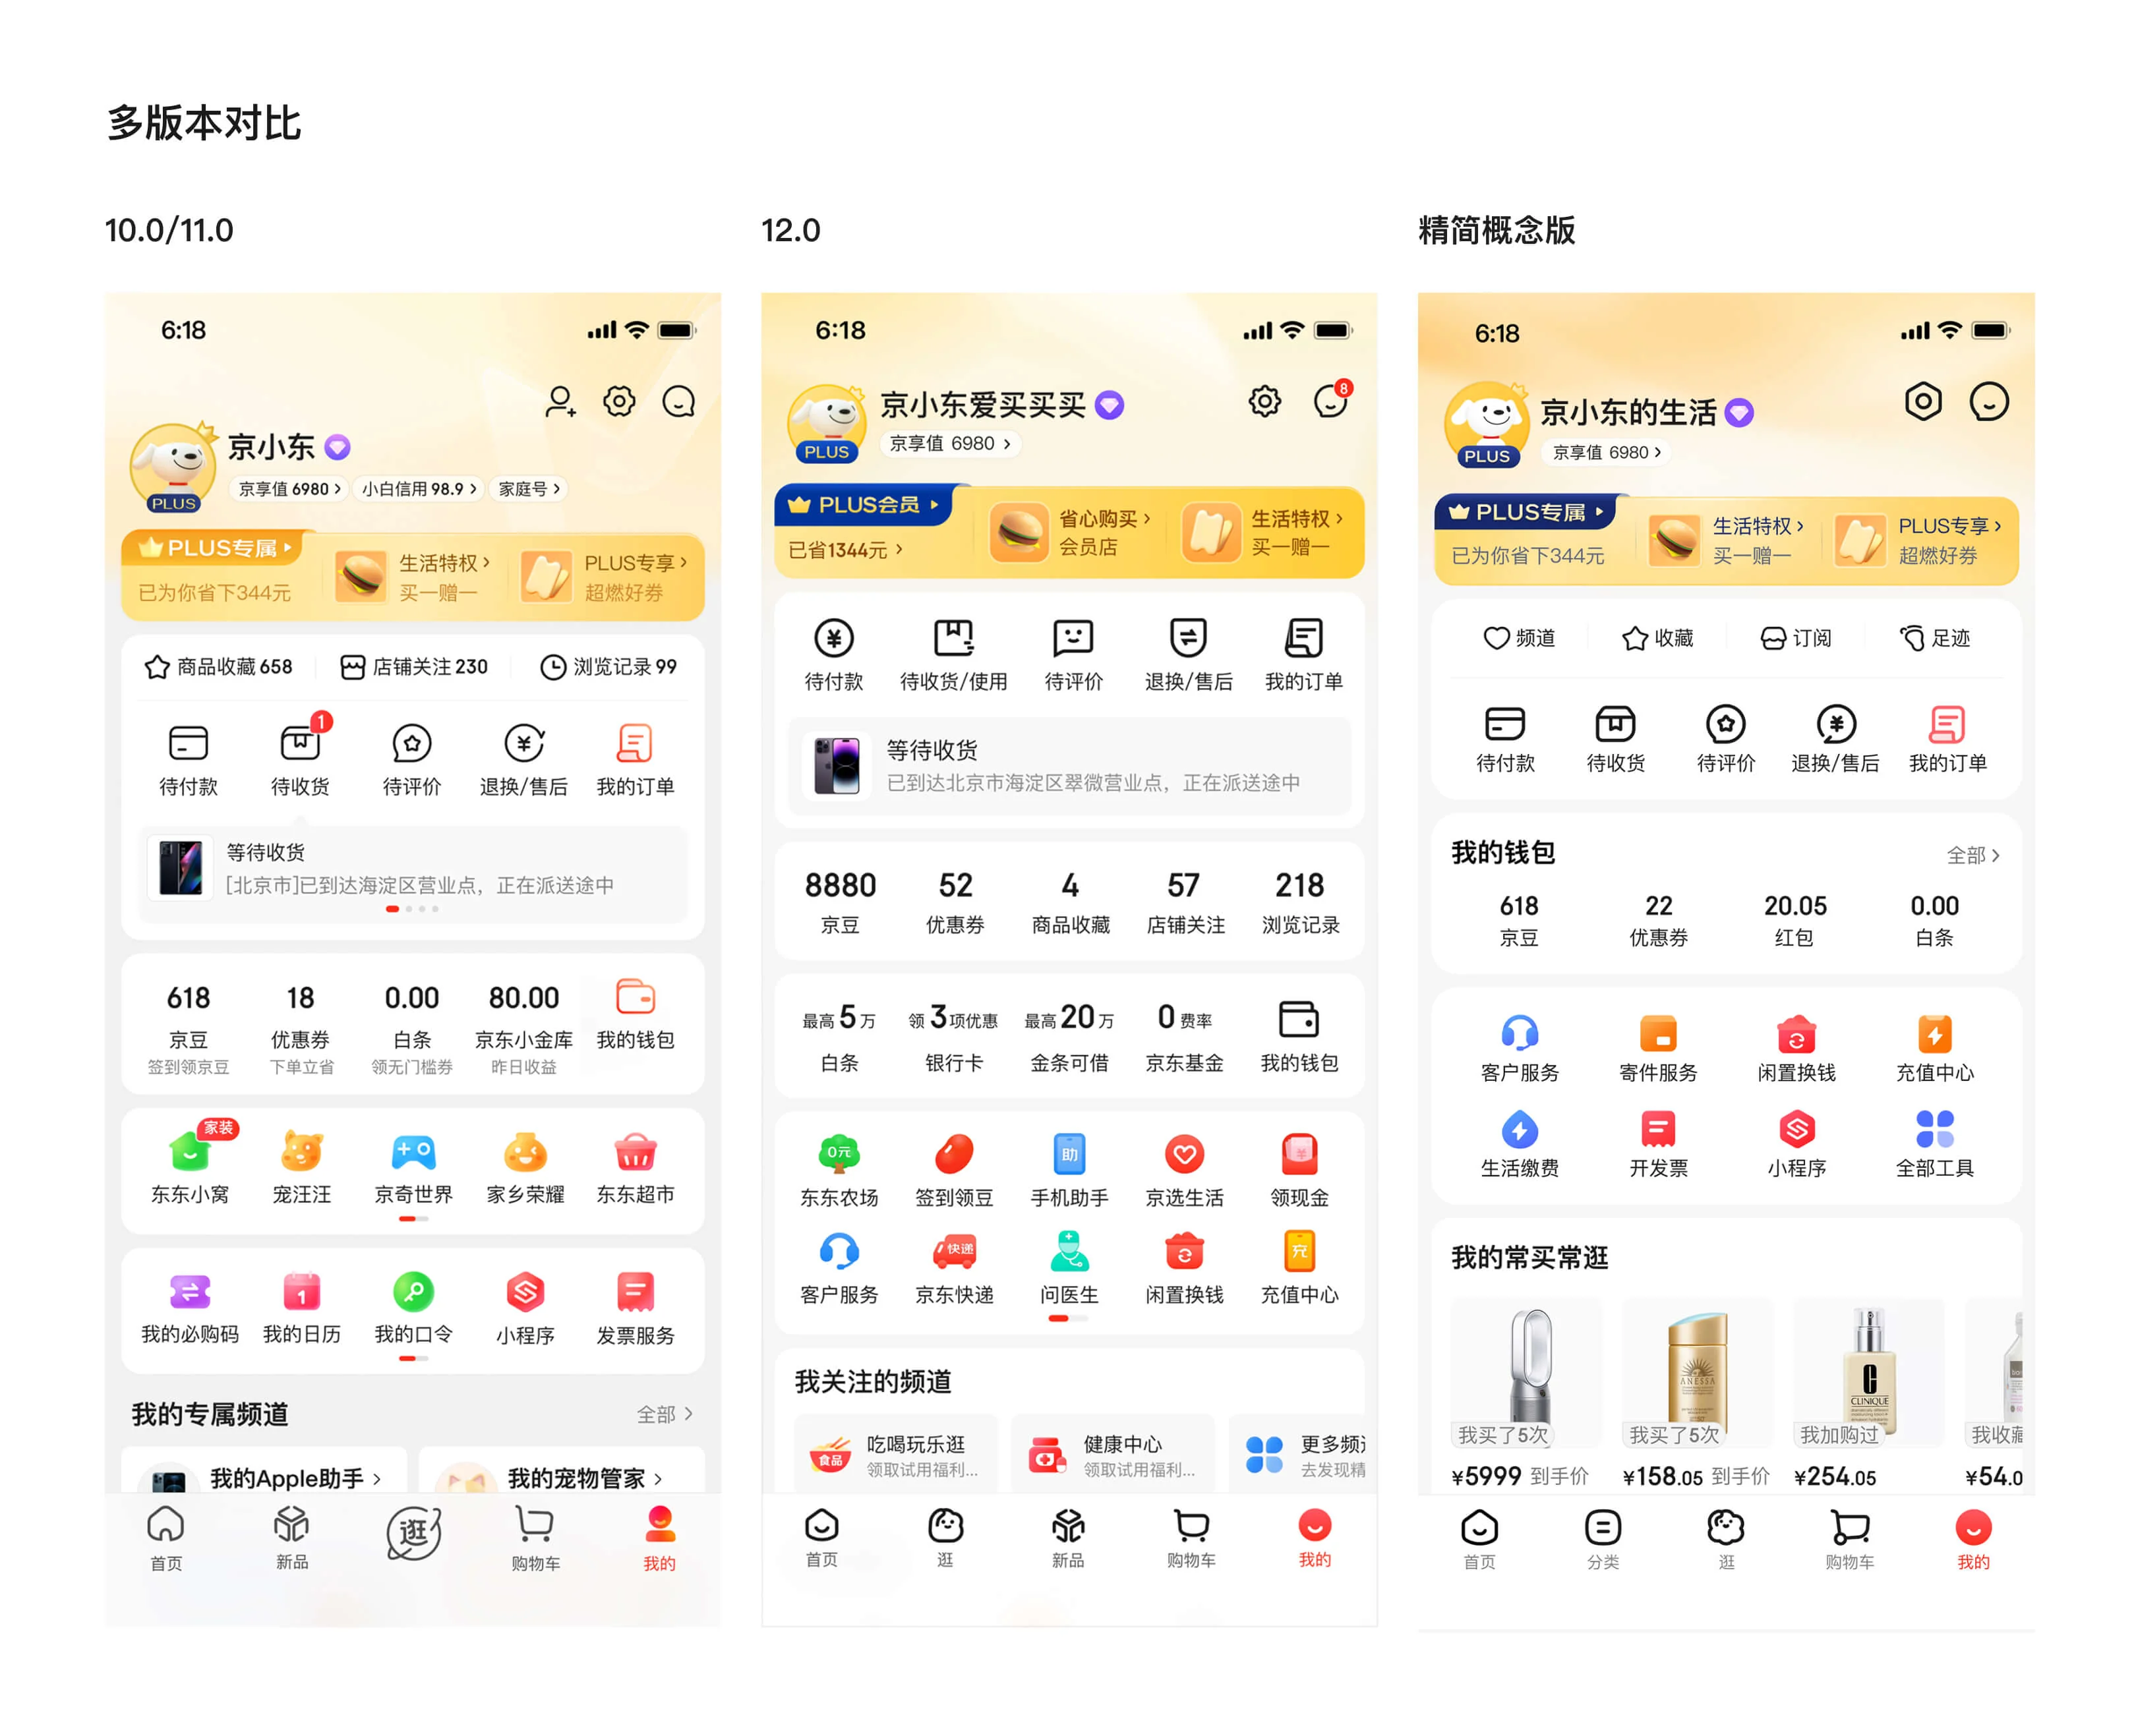The height and width of the screenshot is (1736, 2136).
Task: Open 待收货/使用 in 12.0 version
Action: coord(953,655)
